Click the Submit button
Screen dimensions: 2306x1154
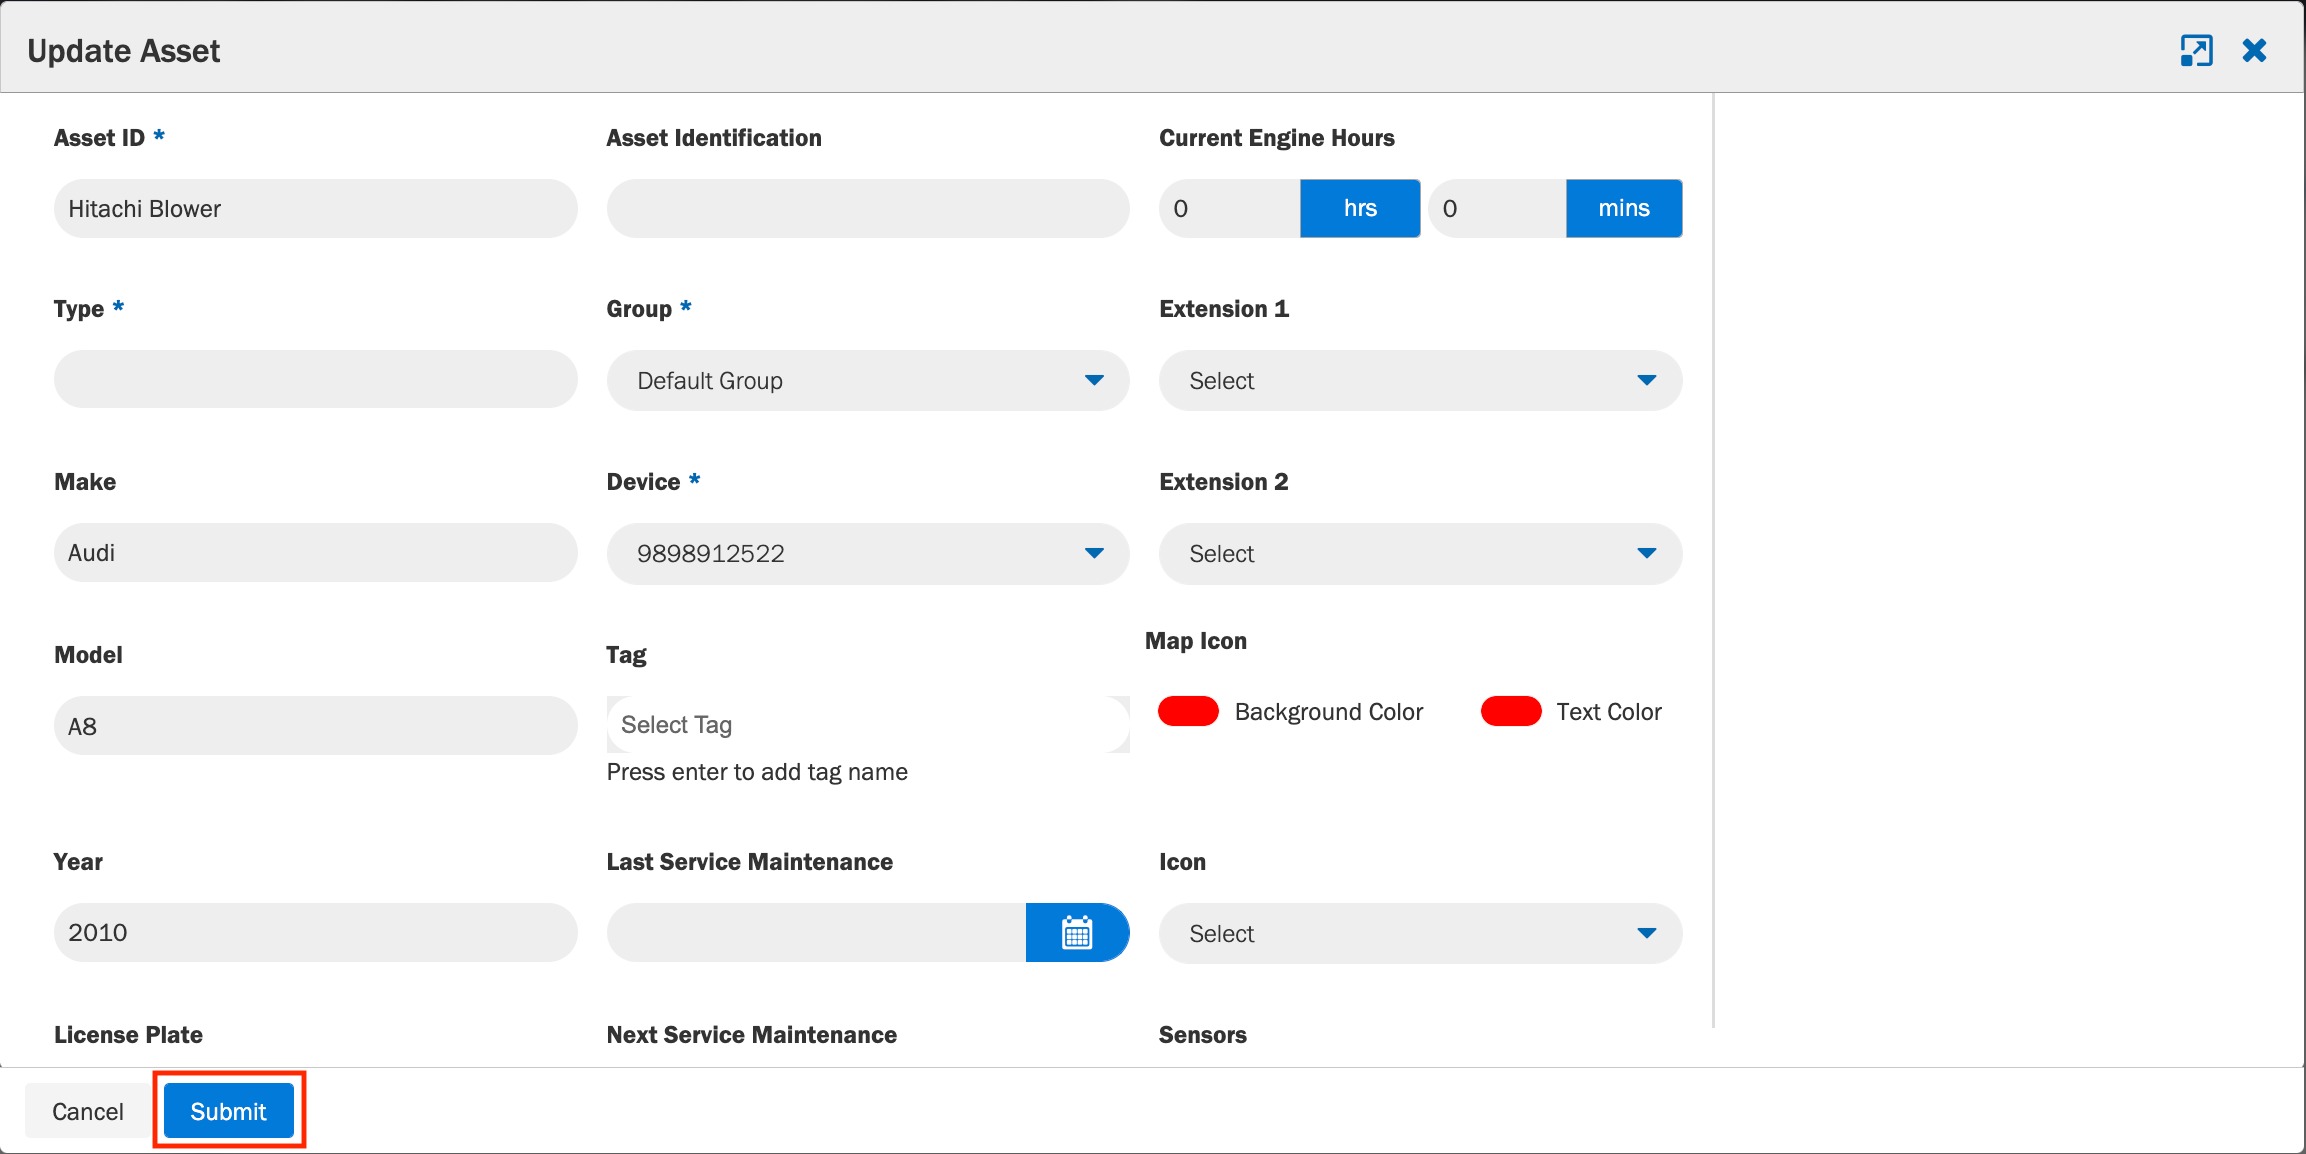(x=229, y=1111)
